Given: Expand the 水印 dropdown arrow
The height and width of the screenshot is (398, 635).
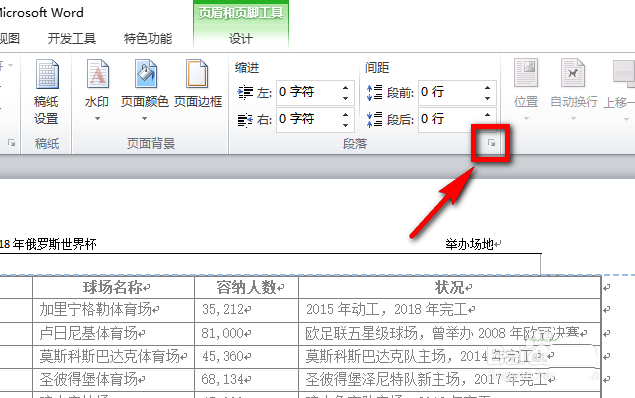Looking at the screenshot, I should click(97, 119).
